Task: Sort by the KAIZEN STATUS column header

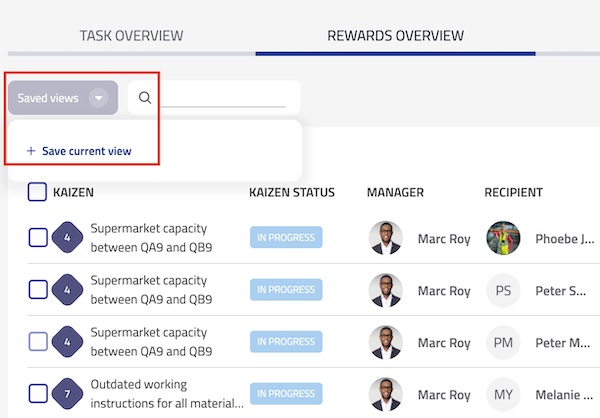Action: 291,192
